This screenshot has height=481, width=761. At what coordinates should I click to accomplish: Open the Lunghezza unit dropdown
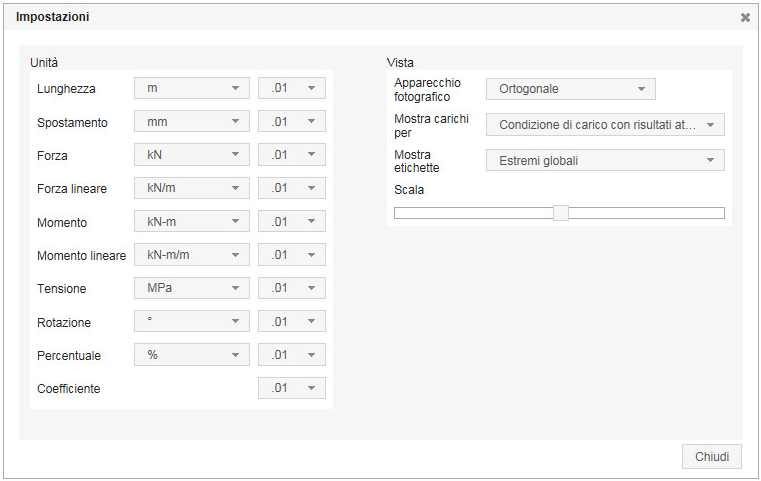[192, 88]
